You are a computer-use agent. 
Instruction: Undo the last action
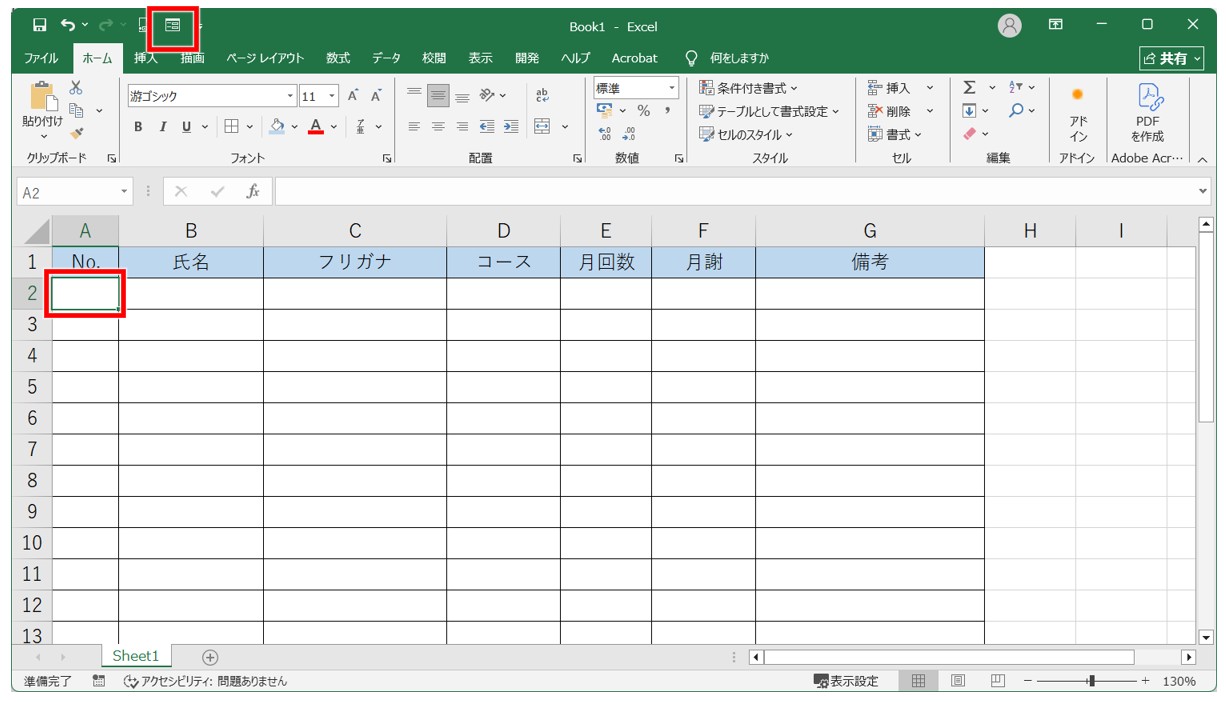click(x=68, y=25)
